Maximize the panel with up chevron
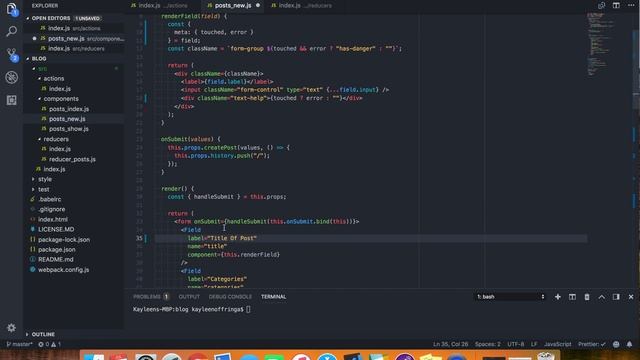 (x=602, y=297)
